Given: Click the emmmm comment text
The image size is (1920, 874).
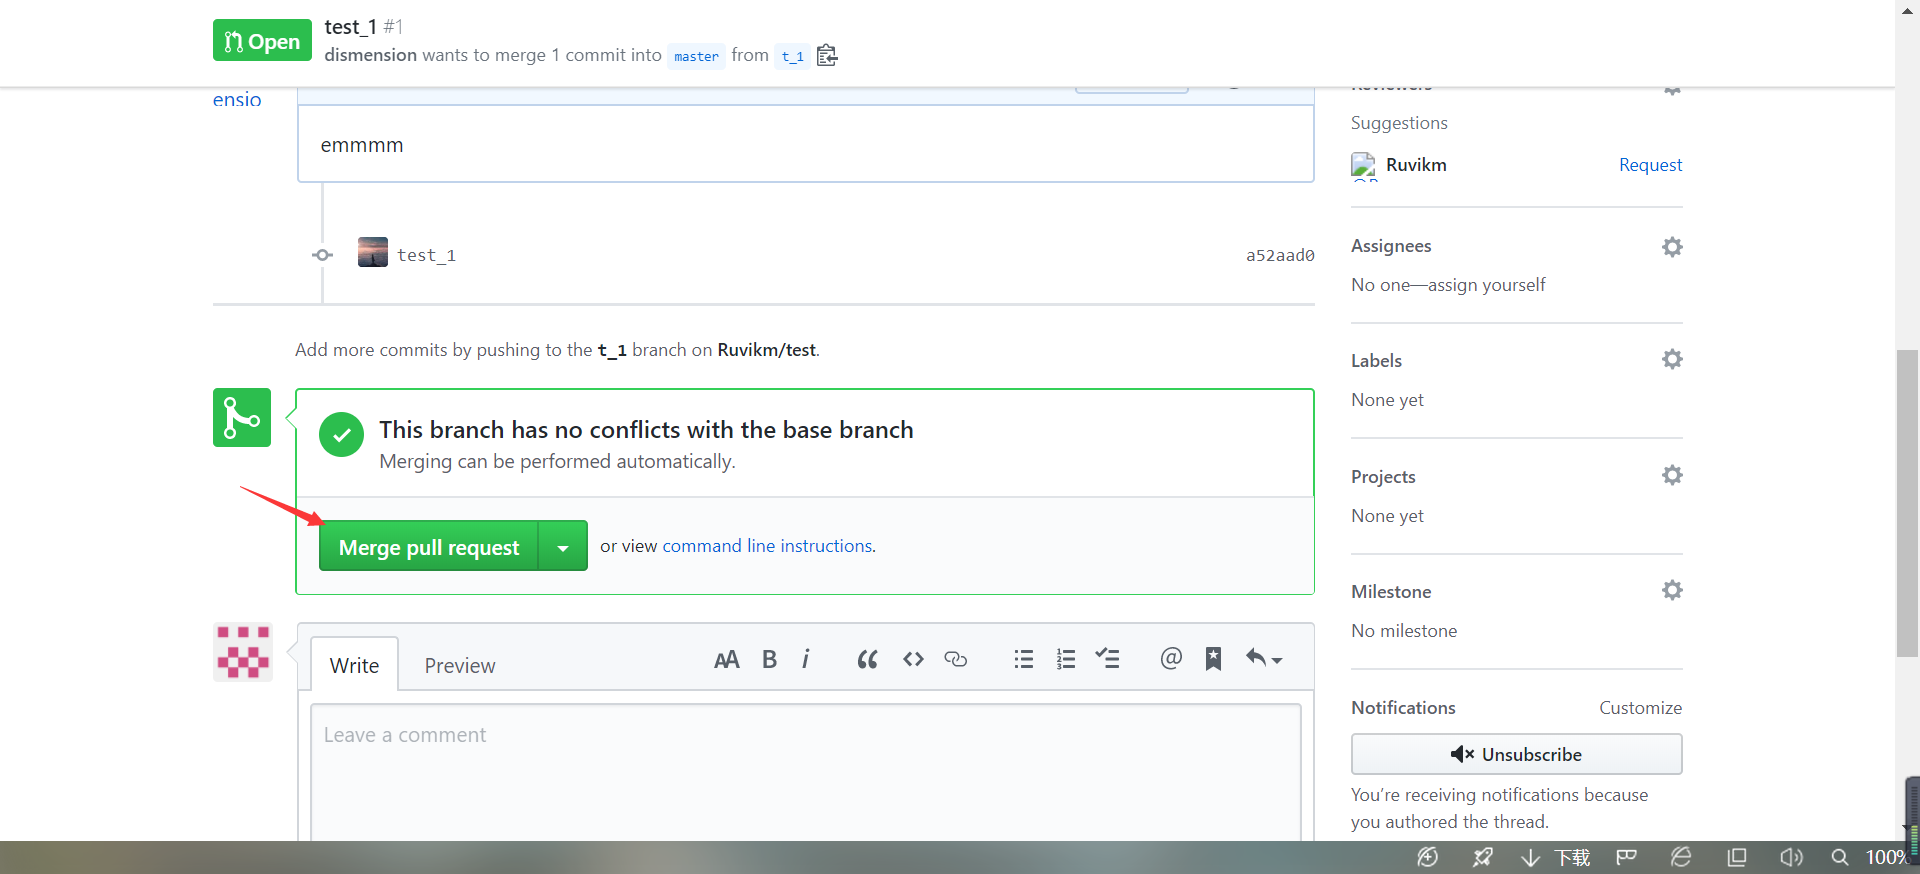Looking at the screenshot, I should 362,145.
